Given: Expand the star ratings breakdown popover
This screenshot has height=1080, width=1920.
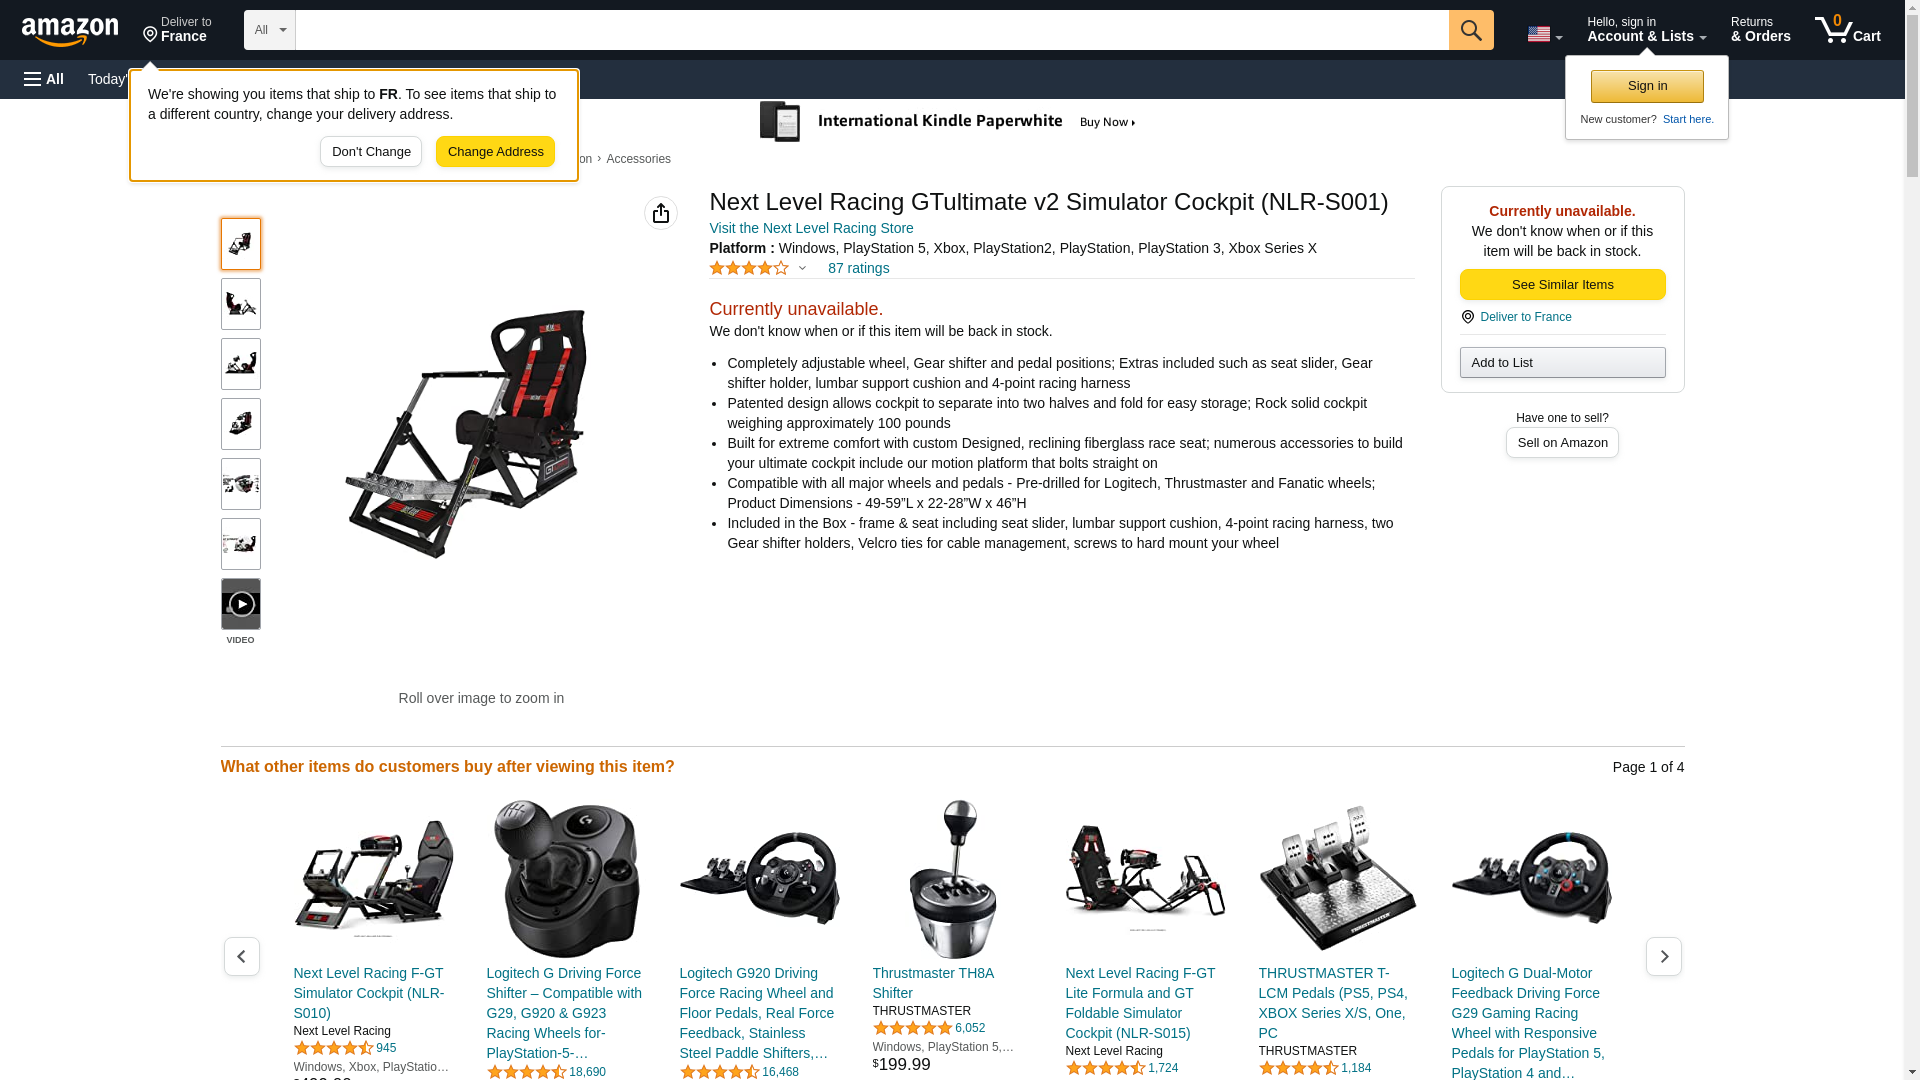Looking at the screenshot, I should (758, 268).
